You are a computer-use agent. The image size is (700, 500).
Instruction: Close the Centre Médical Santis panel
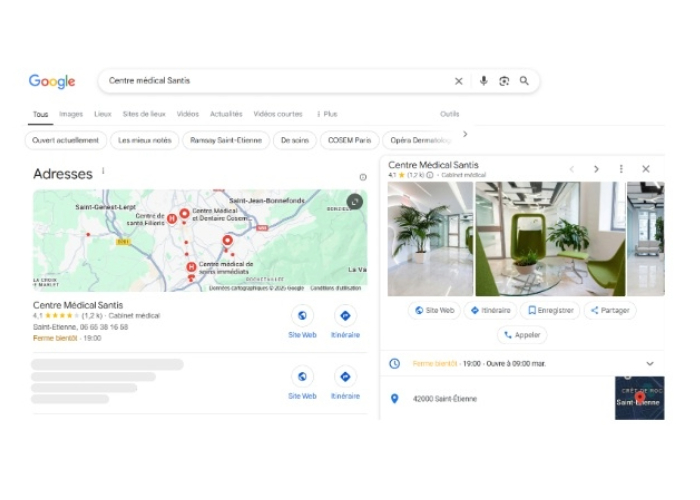coord(646,169)
